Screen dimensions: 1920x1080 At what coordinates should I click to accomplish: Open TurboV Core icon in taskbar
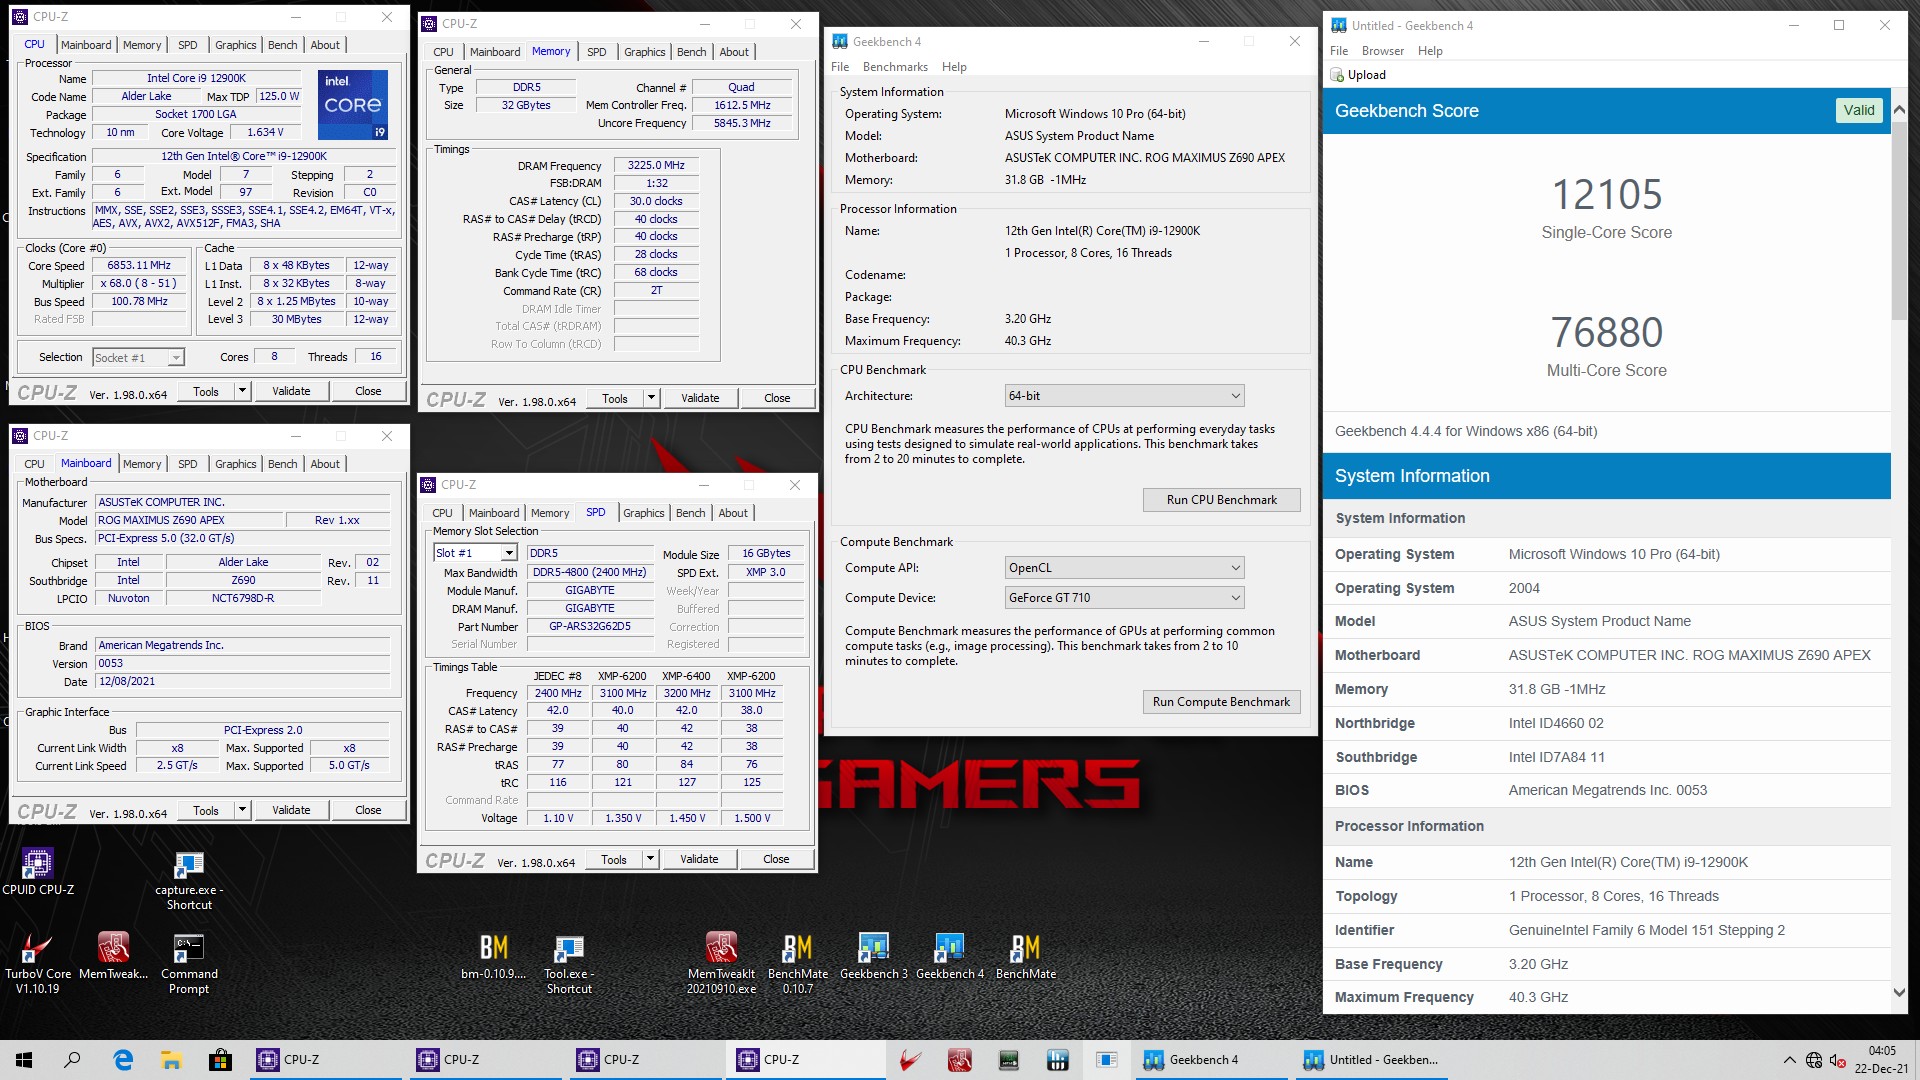point(910,1060)
